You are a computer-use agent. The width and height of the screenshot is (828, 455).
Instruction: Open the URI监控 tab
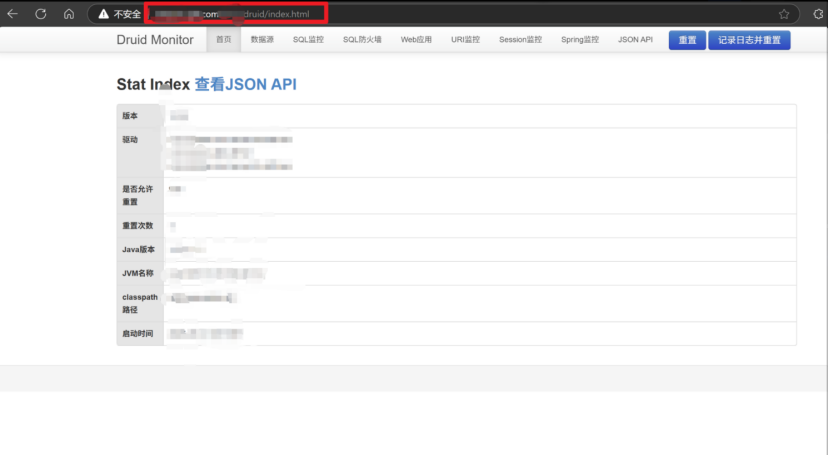click(x=465, y=40)
